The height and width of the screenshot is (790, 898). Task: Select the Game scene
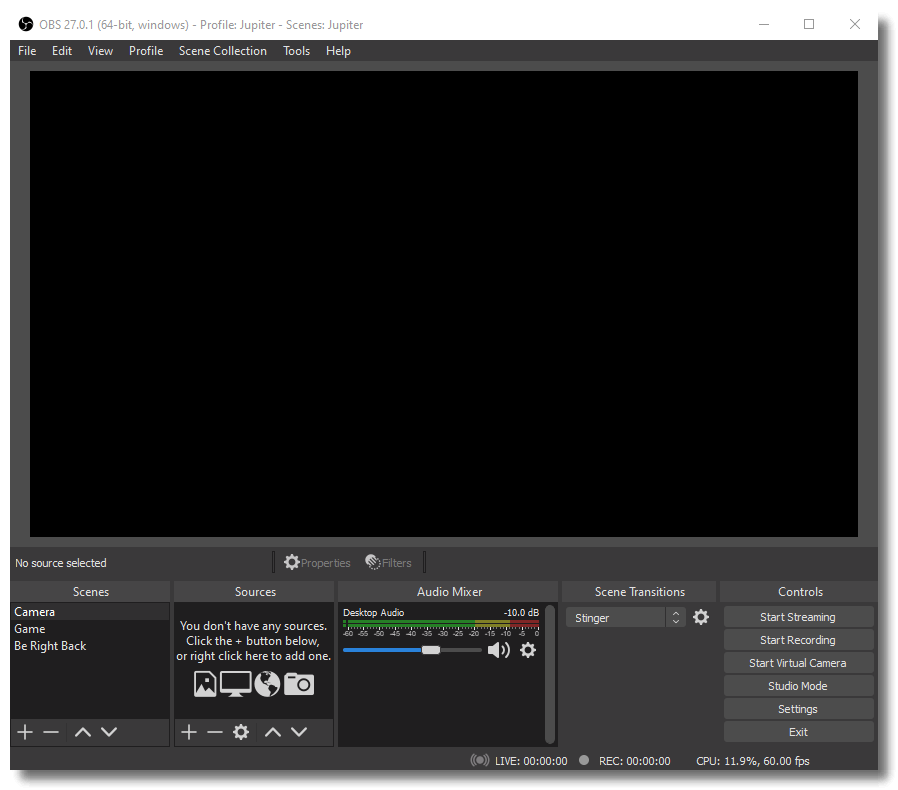[90, 629]
